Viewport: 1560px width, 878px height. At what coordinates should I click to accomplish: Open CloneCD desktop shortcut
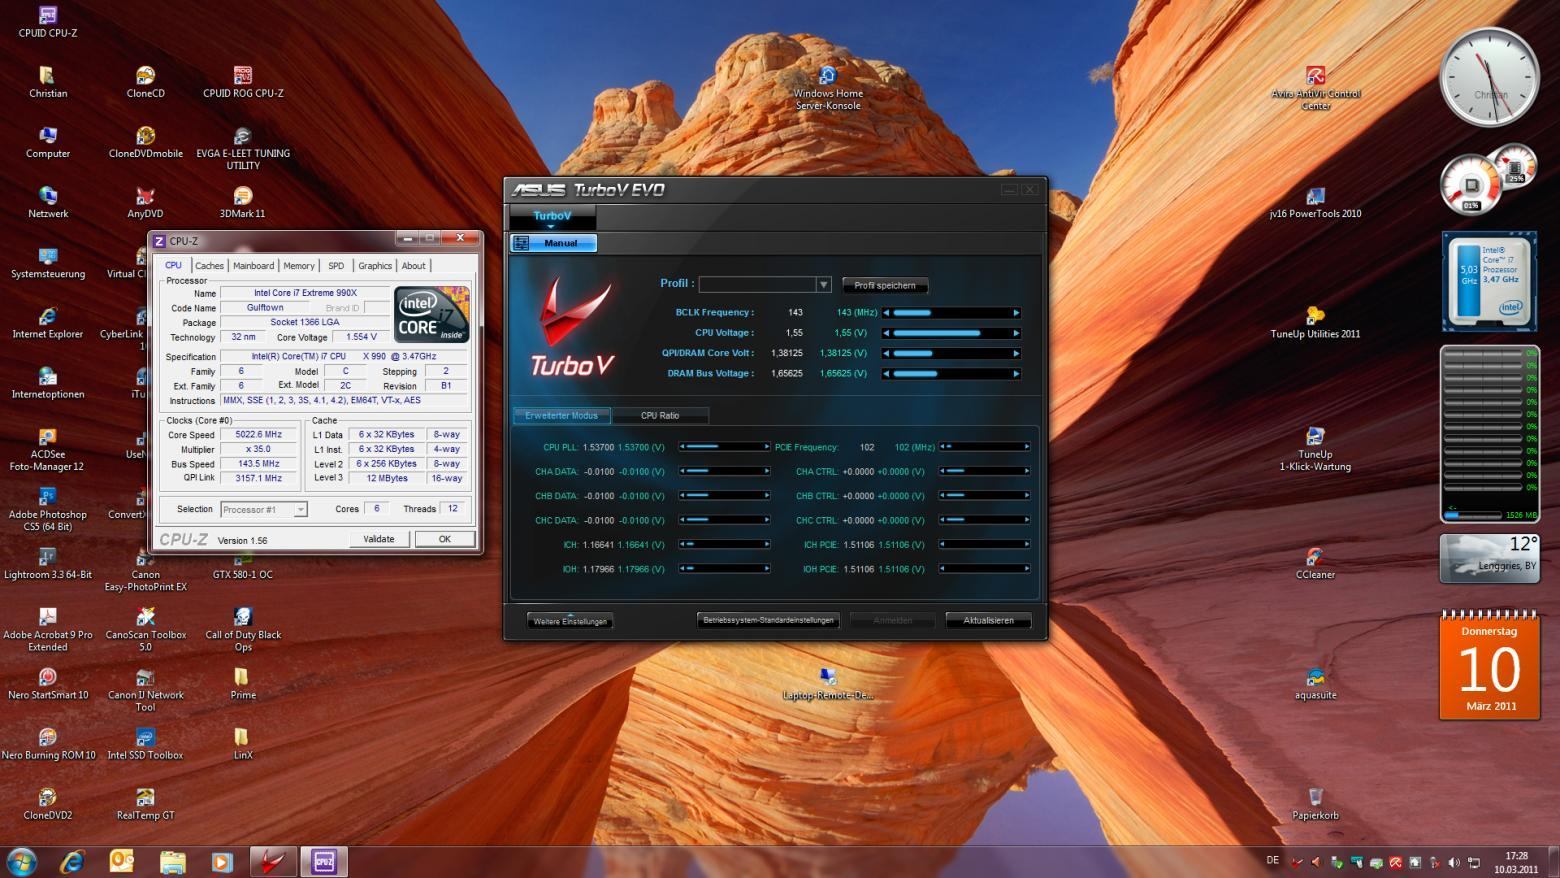pos(145,82)
